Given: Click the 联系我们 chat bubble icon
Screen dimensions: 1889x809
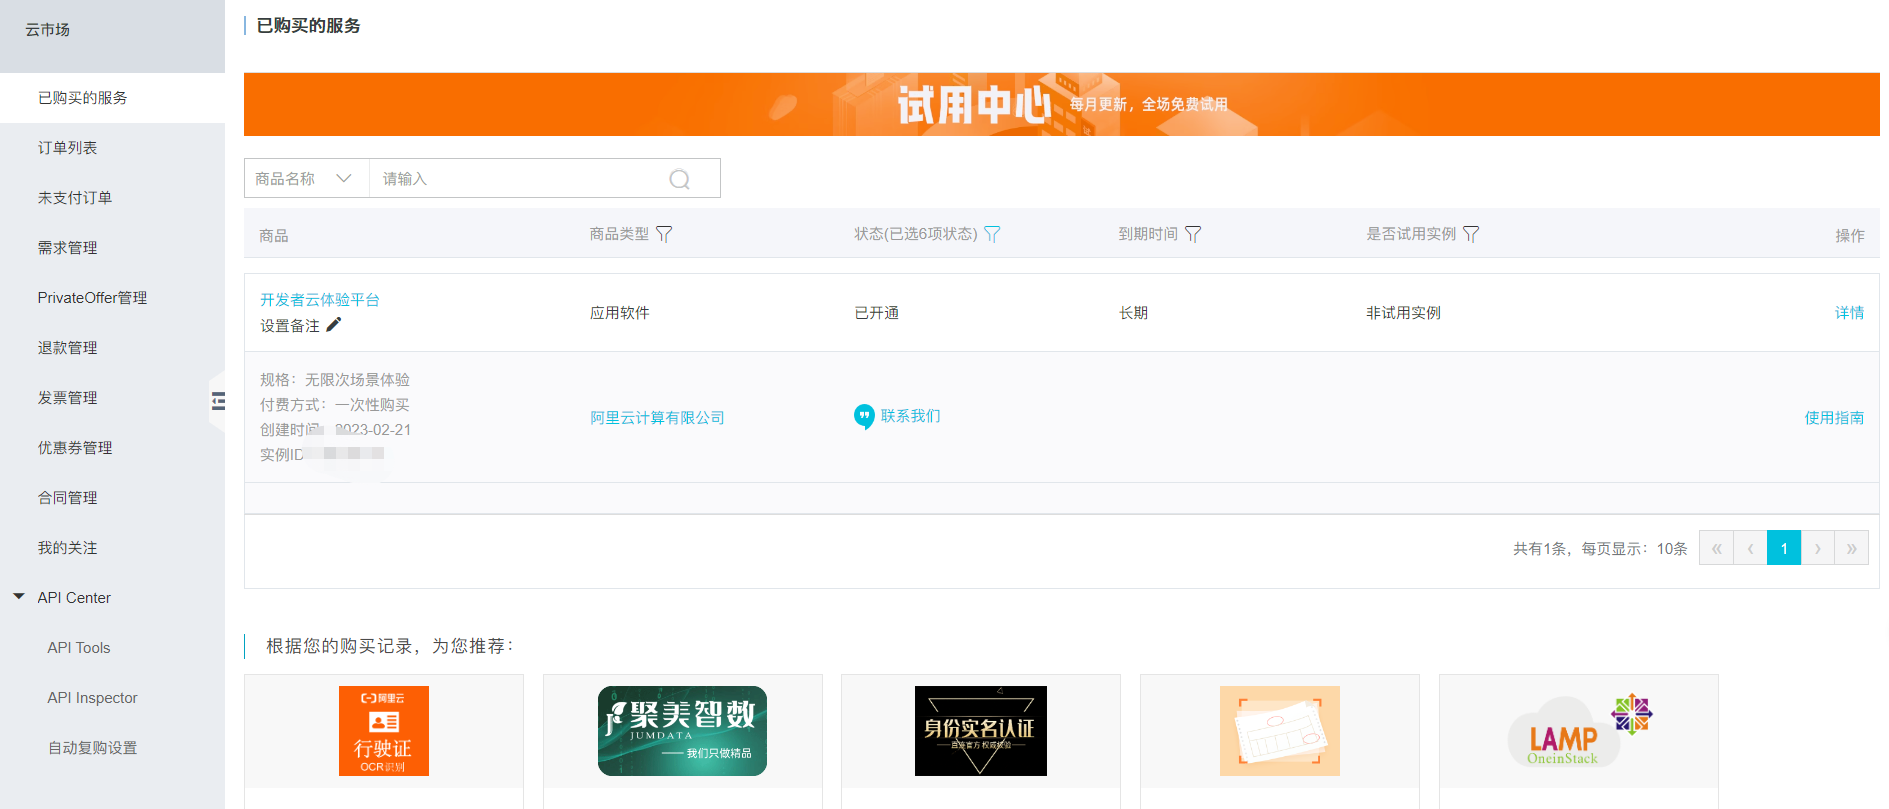Looking at the screenshot, I should coord(864,416).
